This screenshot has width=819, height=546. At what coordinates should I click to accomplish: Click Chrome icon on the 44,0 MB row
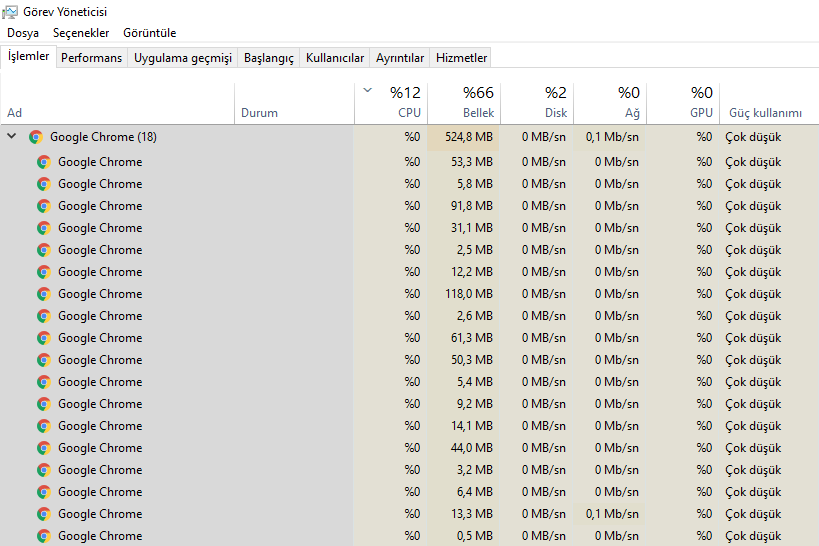tap(44, 448)
